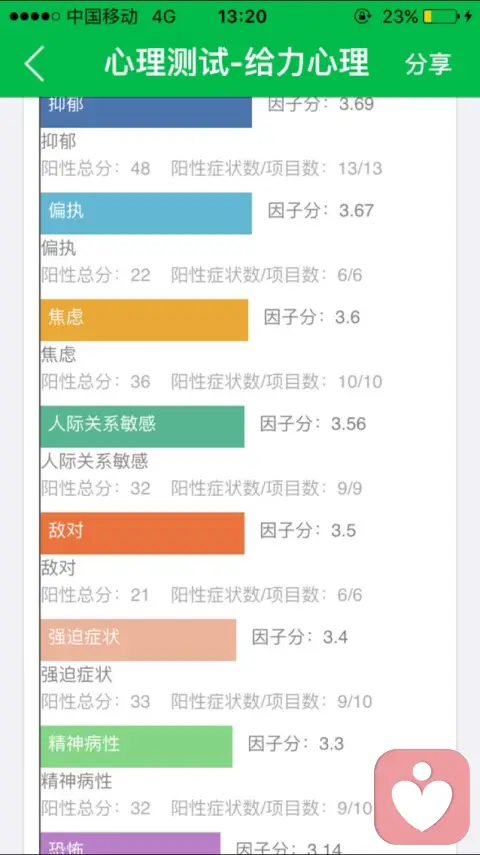Select the dark blue 抑郁 bar

point(146,112)
